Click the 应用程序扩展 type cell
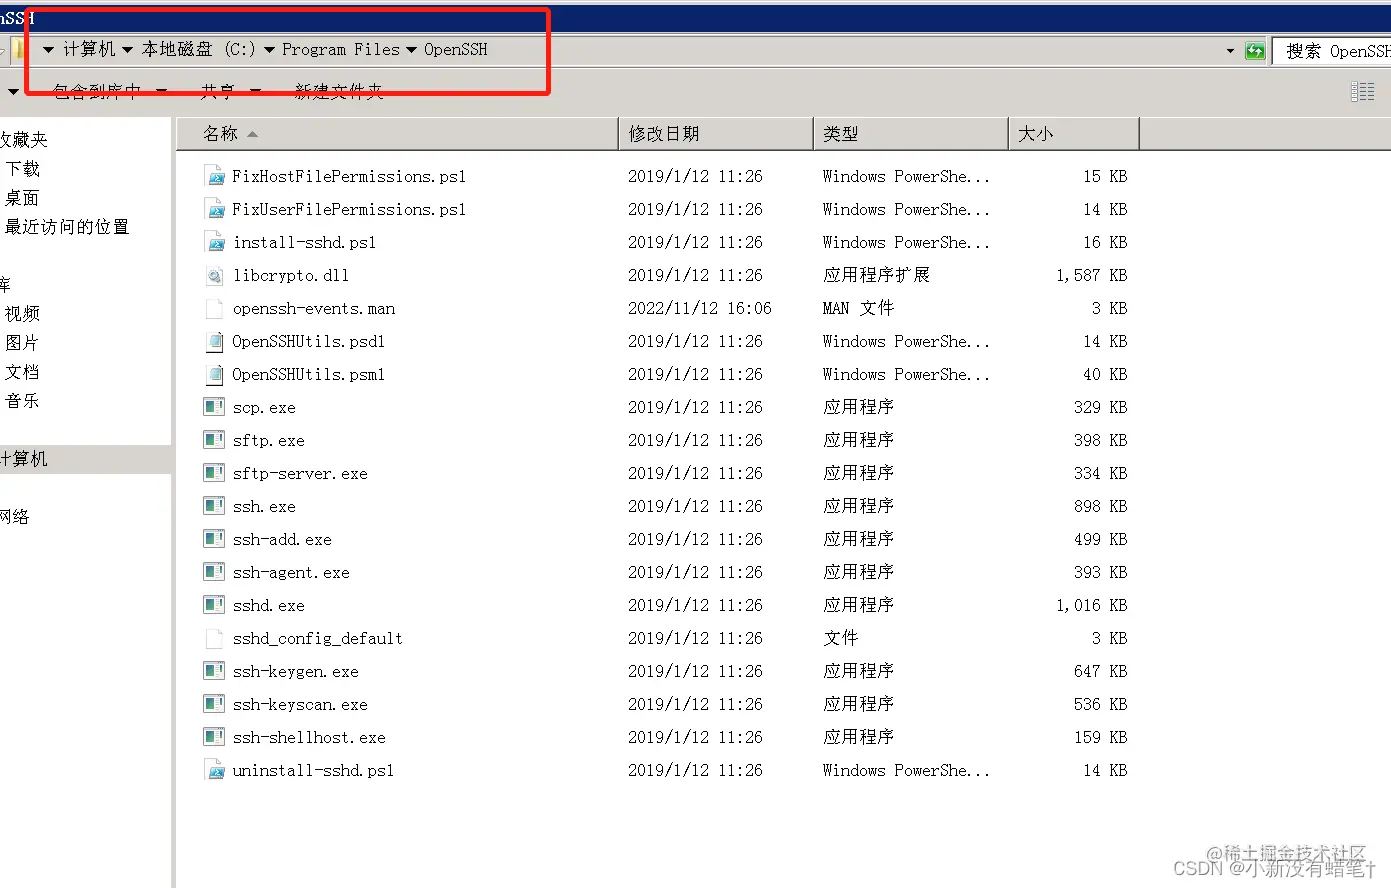The height and width of the screenshot is (888, 1391). coord(876,275)
